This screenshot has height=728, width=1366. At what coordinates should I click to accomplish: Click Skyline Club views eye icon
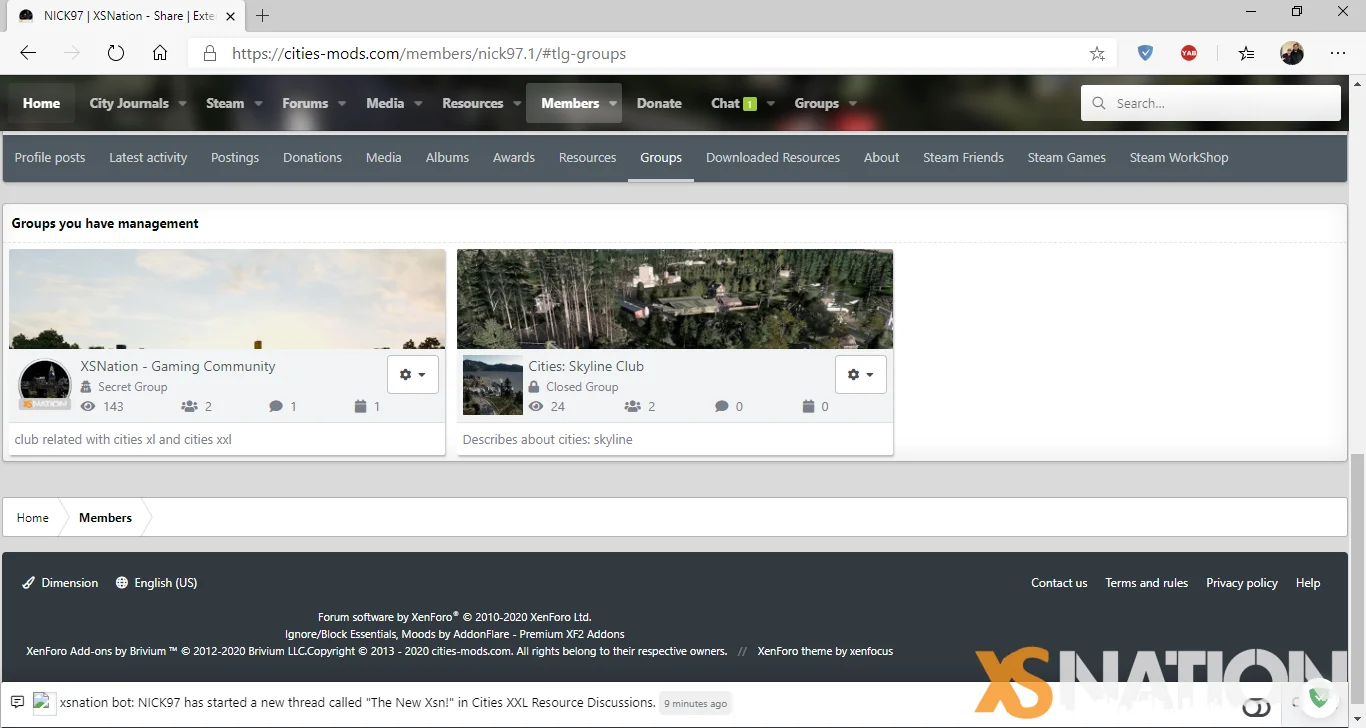[x=536, y=407]
